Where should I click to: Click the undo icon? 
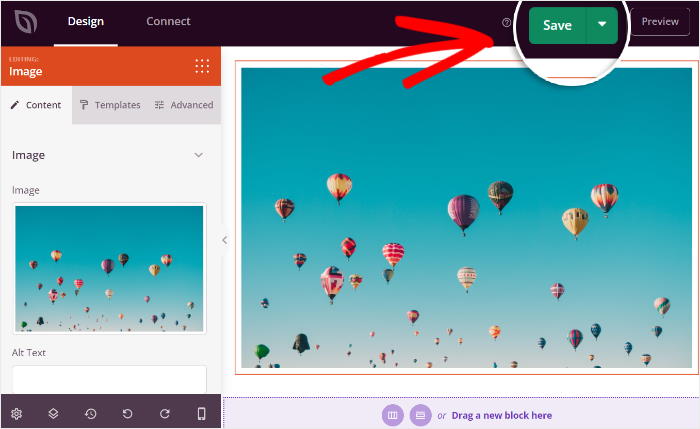pos(127,414)
